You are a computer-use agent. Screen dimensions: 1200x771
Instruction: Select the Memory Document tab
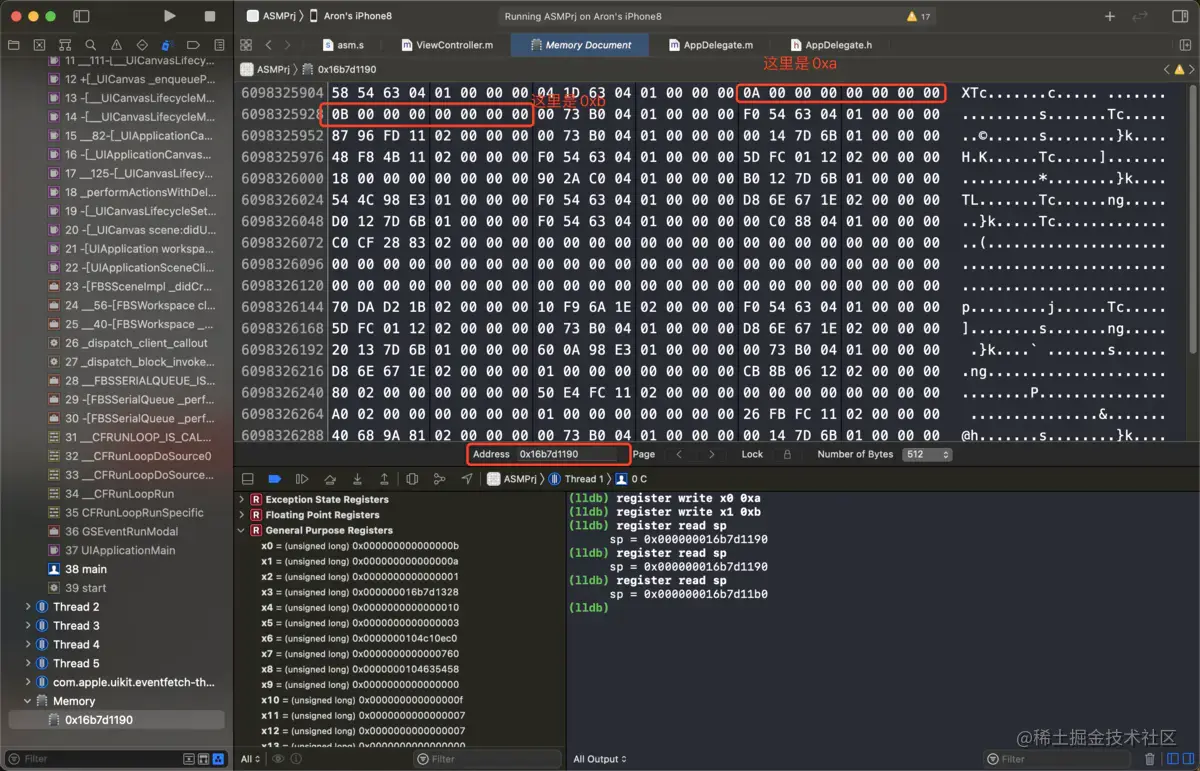click(x=581, y=45)
